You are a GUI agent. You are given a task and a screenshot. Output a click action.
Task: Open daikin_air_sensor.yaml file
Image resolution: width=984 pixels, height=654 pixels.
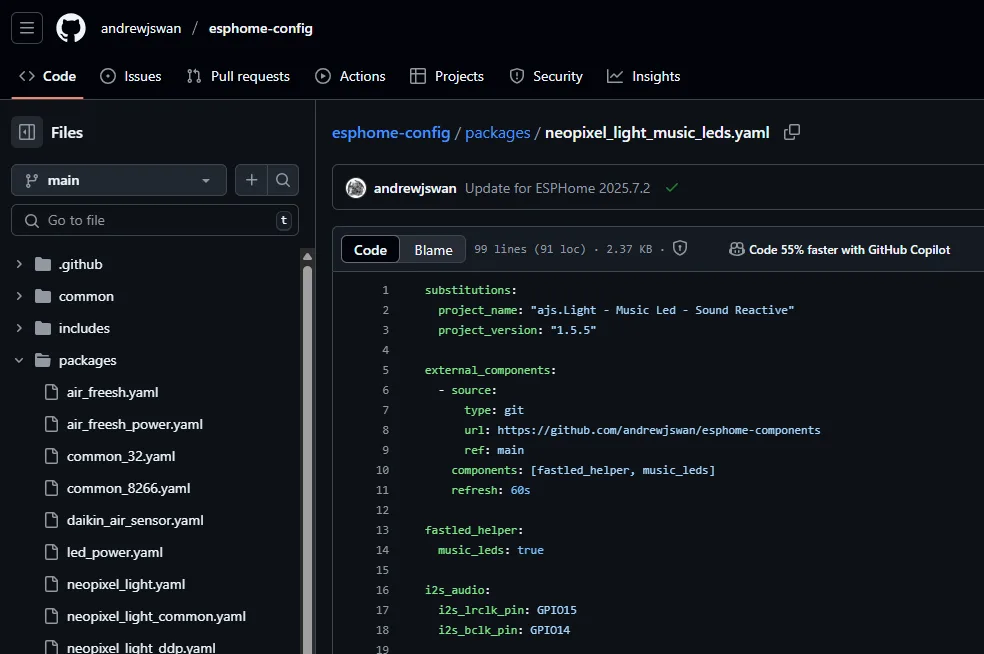tap(136, 520)
